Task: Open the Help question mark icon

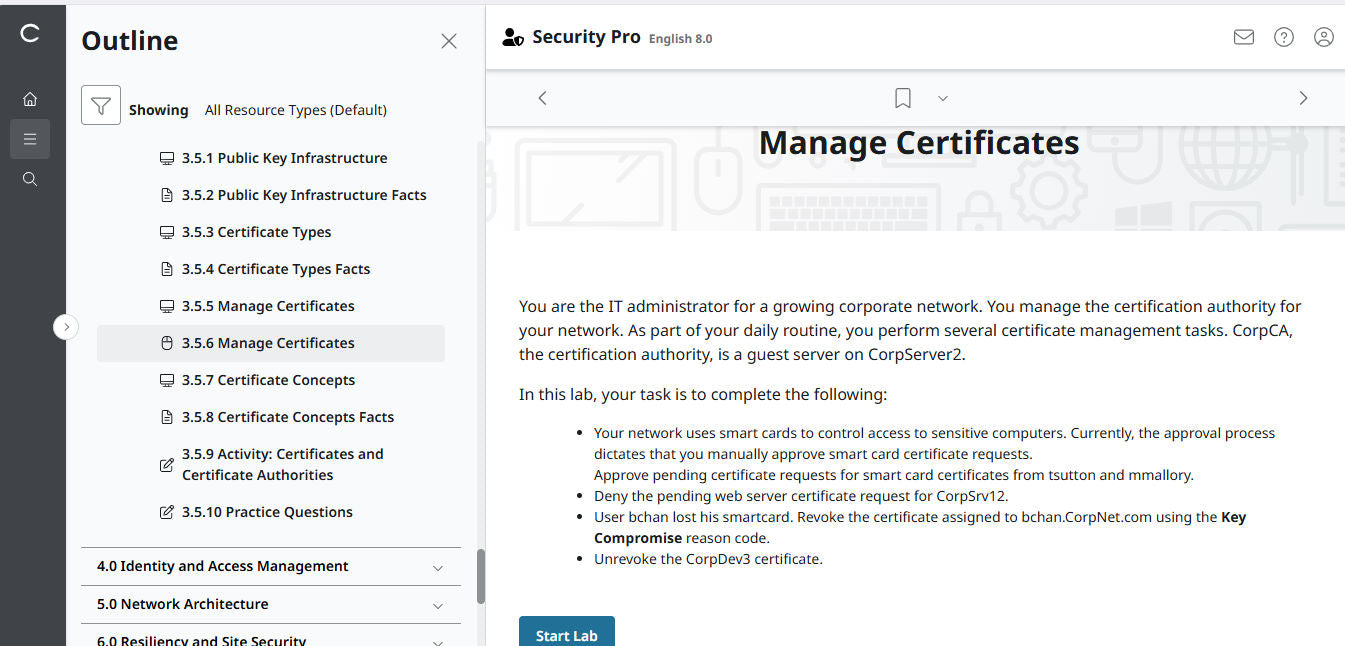Action: 1283,36
